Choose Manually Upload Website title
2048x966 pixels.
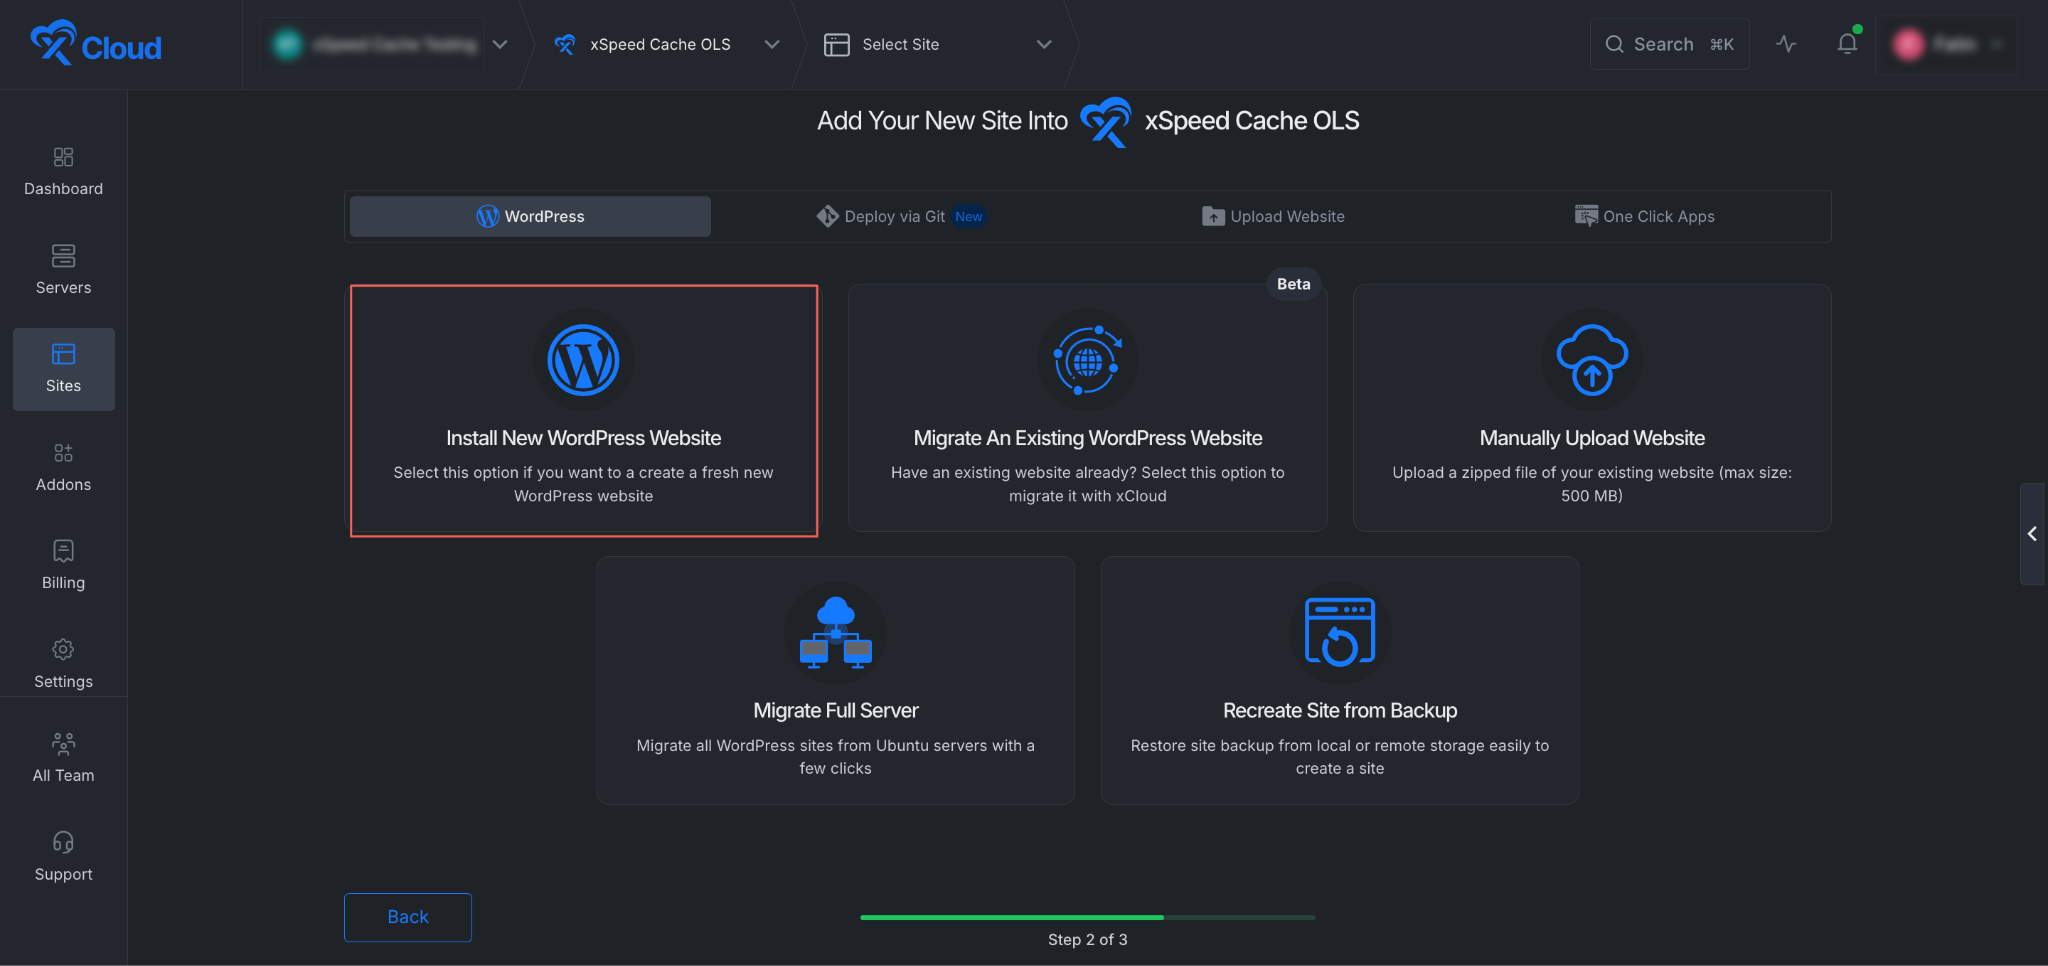click(1592, 438)
